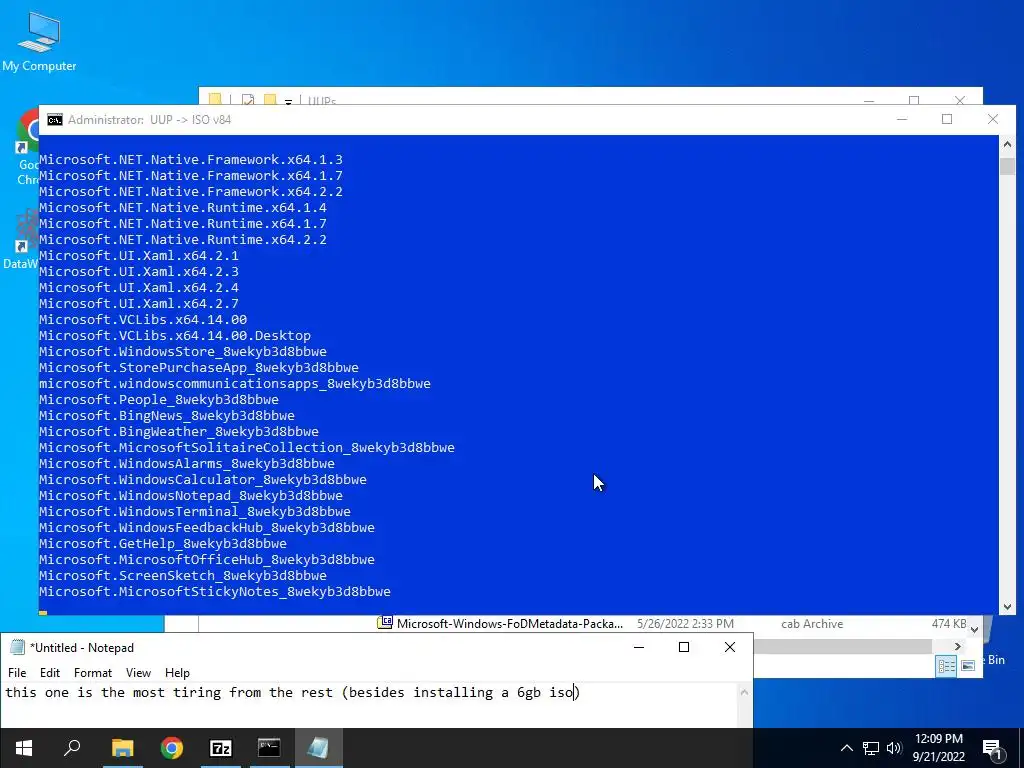Open the Windows Start button
This screenshot has height=768, width=1024.
coord(24,748)
